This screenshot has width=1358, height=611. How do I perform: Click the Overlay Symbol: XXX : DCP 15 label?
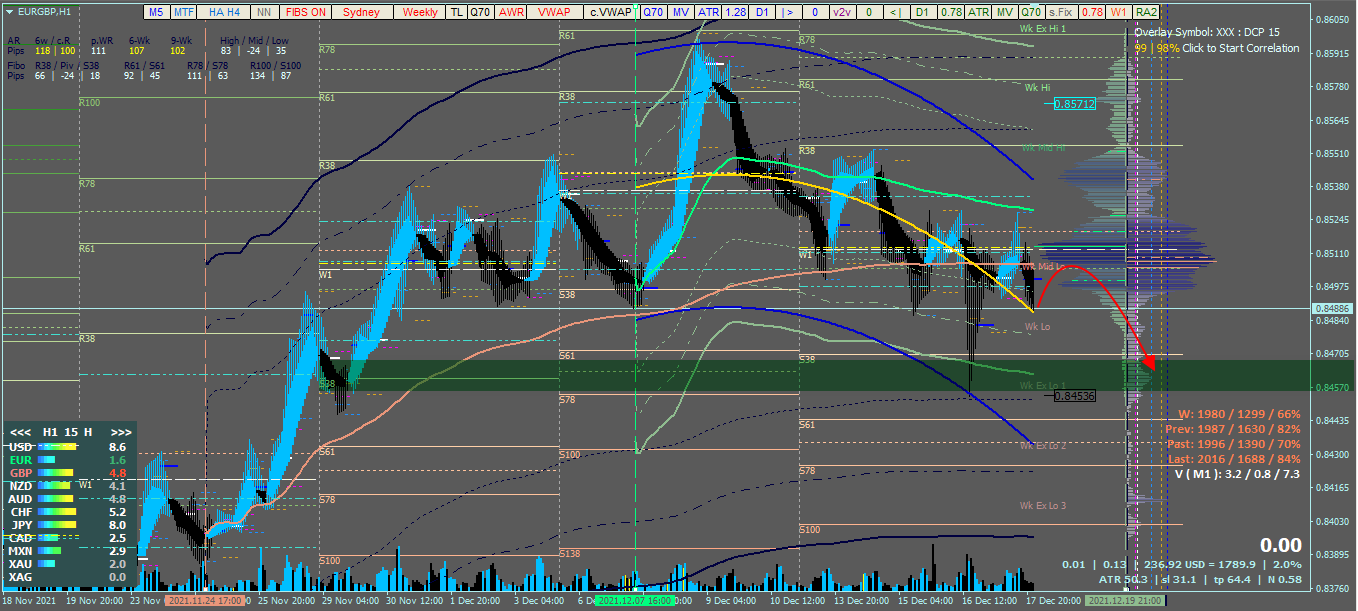1207,33
